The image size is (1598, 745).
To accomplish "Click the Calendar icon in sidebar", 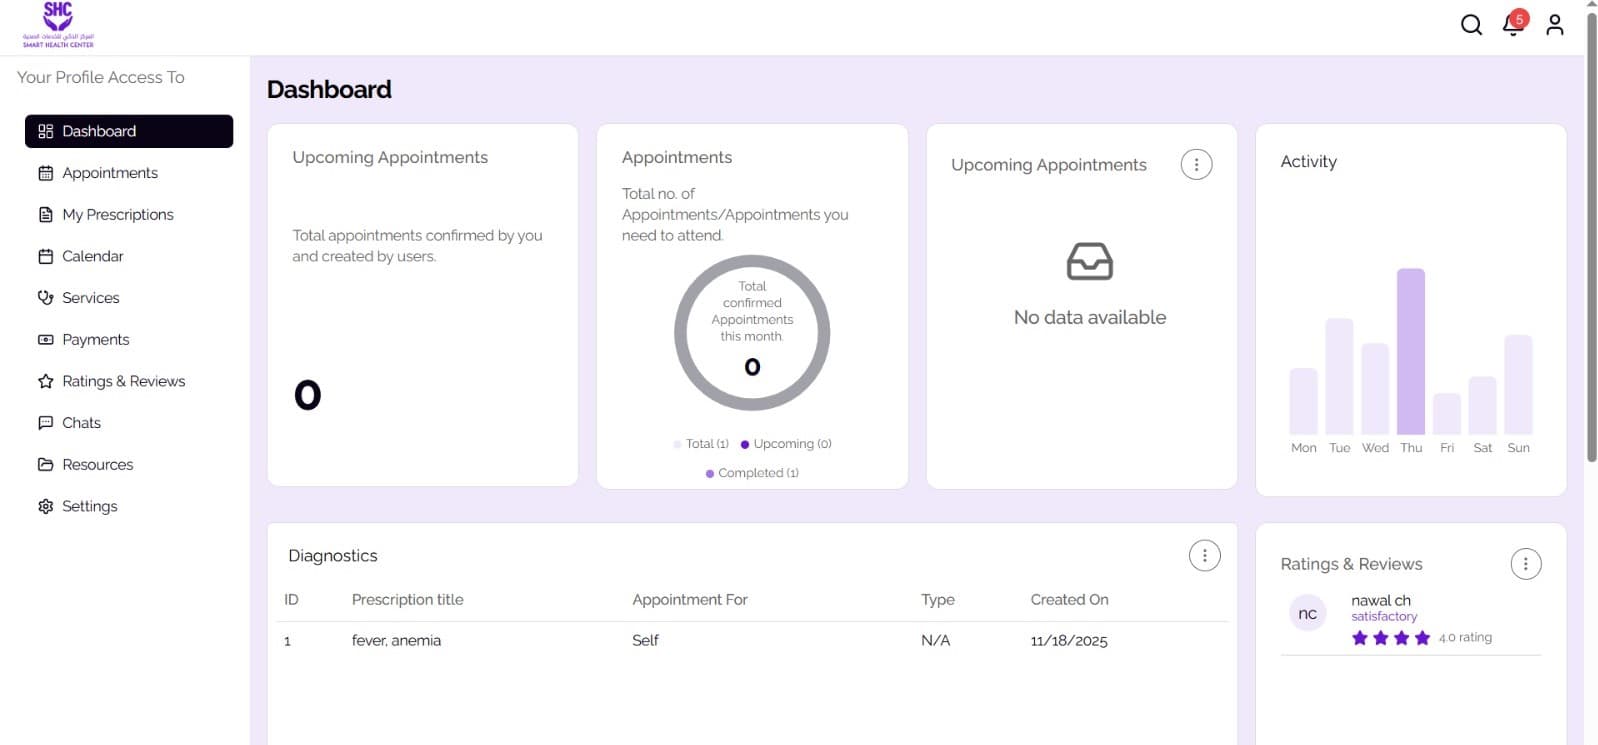I will point(45,256).
